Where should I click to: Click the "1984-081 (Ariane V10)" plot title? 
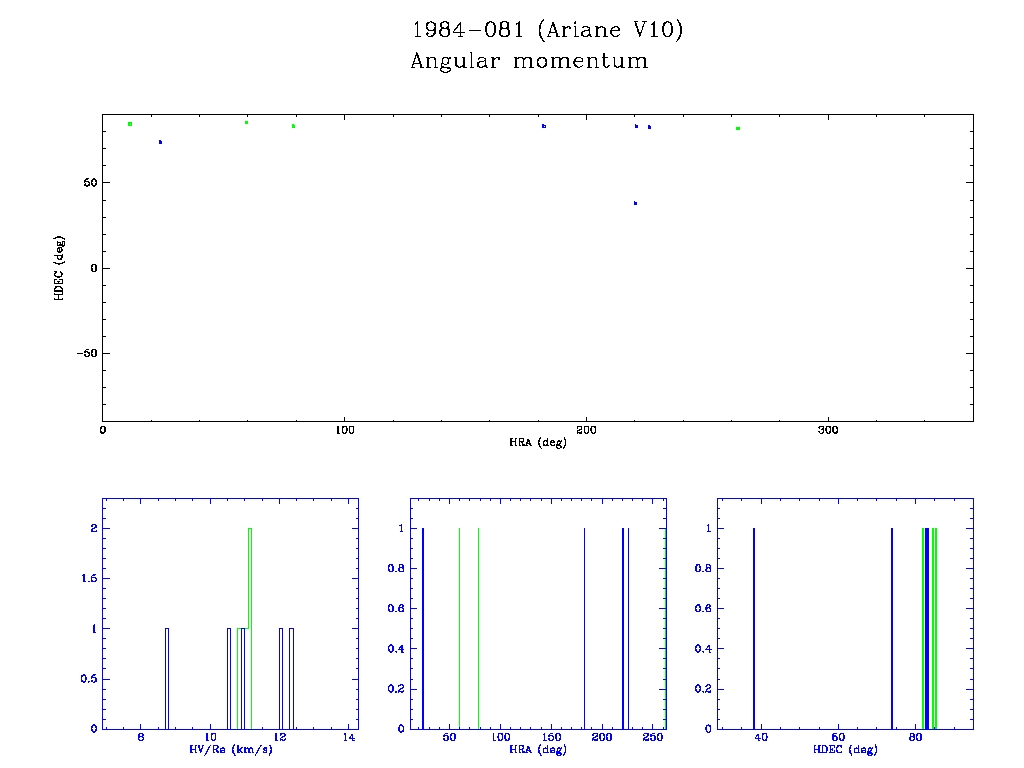coord(548,31)
